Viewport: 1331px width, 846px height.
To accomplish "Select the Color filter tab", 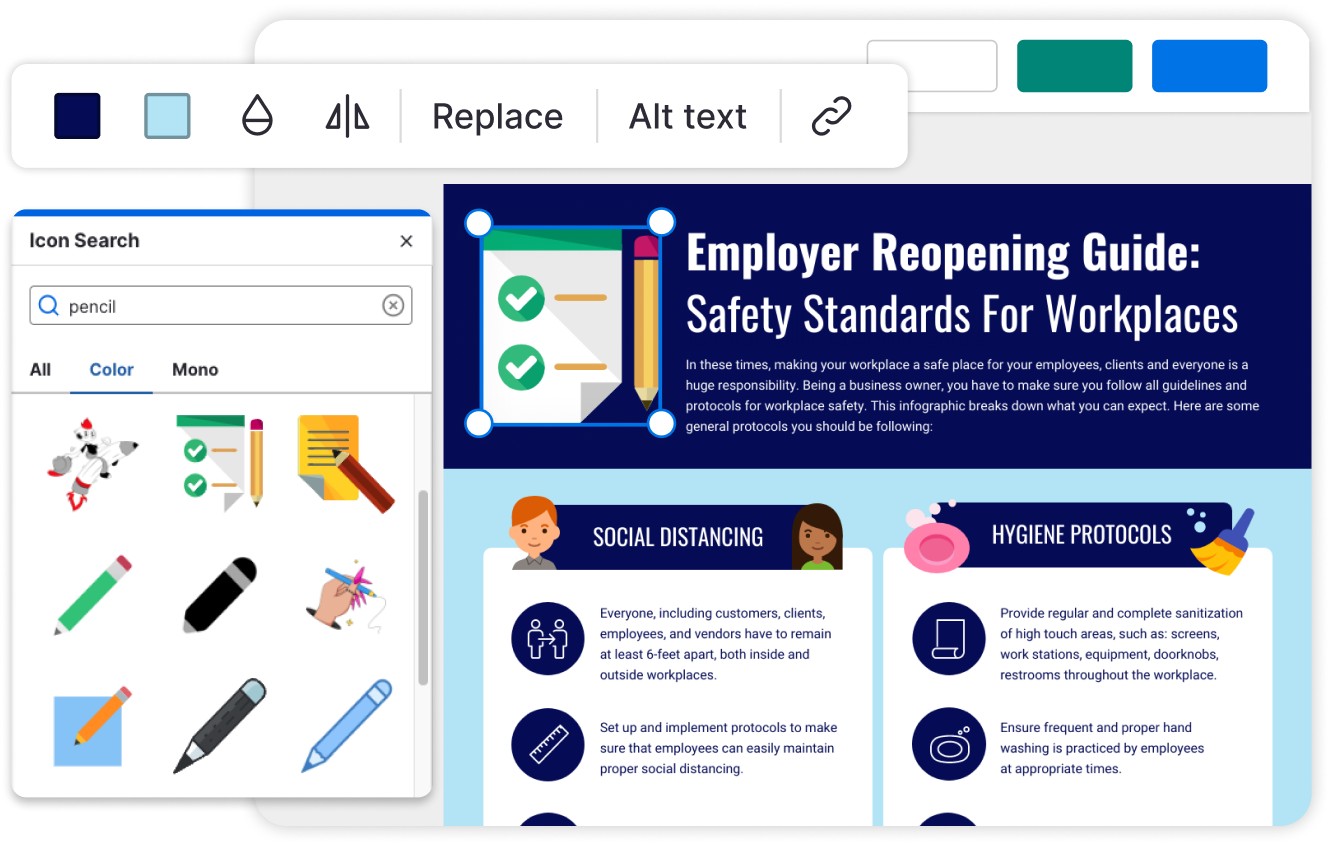I will [x=111, y=369].
